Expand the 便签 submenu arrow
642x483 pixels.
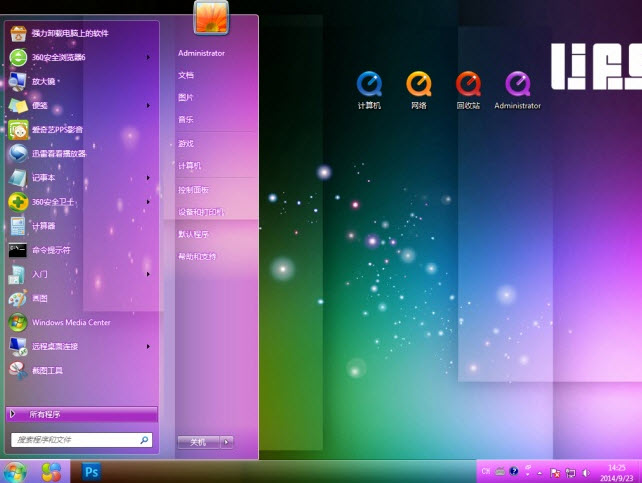pos(148,106)
